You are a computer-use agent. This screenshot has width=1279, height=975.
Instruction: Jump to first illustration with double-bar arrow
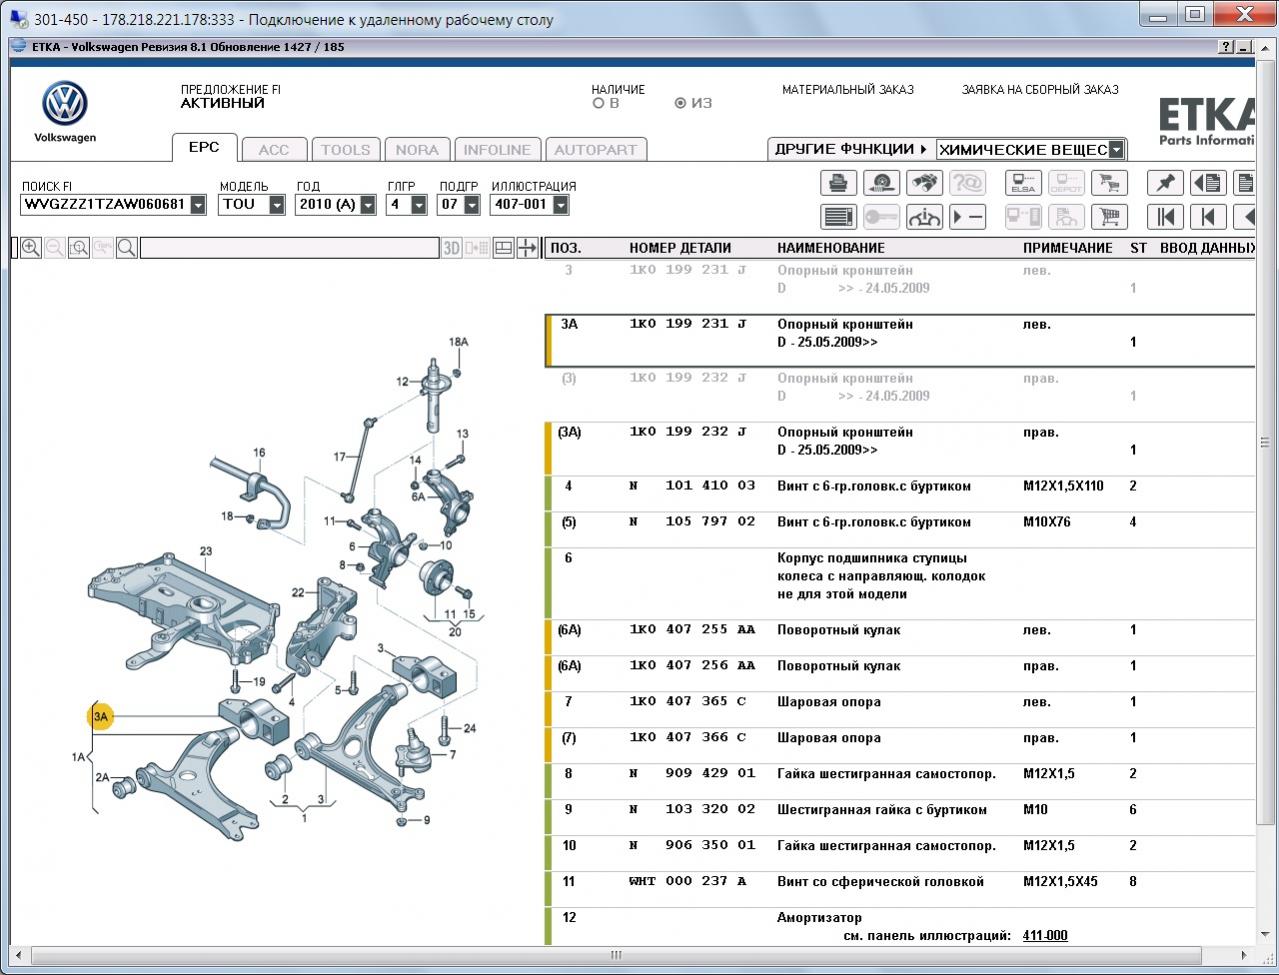tap(1165, 216)
